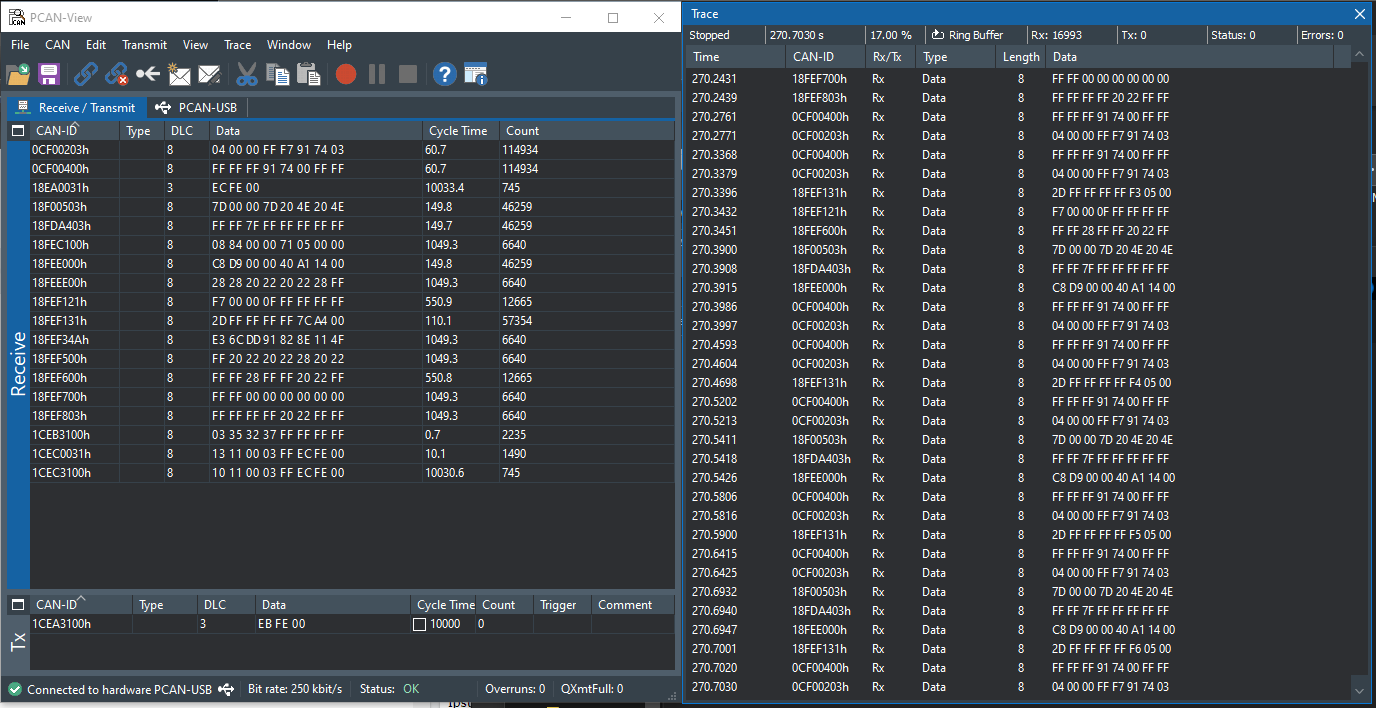Click the Connect link icon in toolbar
Viewport: 1376px width, 708px height.
(x=86, y=74)
